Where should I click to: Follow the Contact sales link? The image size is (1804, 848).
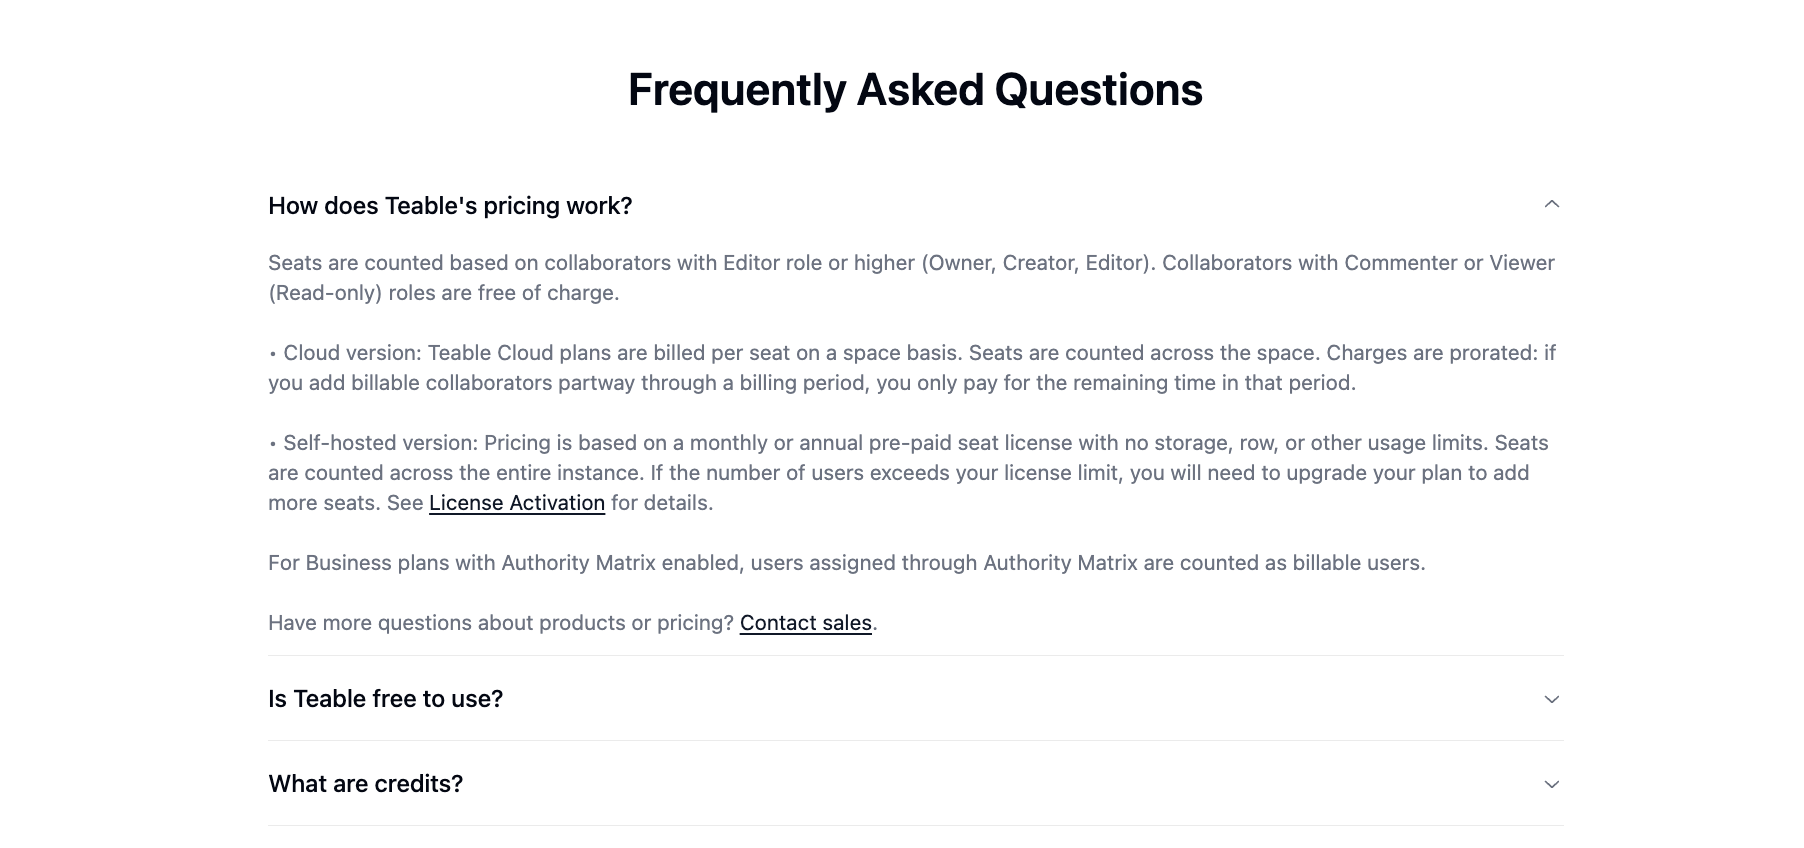pos(805,623)
